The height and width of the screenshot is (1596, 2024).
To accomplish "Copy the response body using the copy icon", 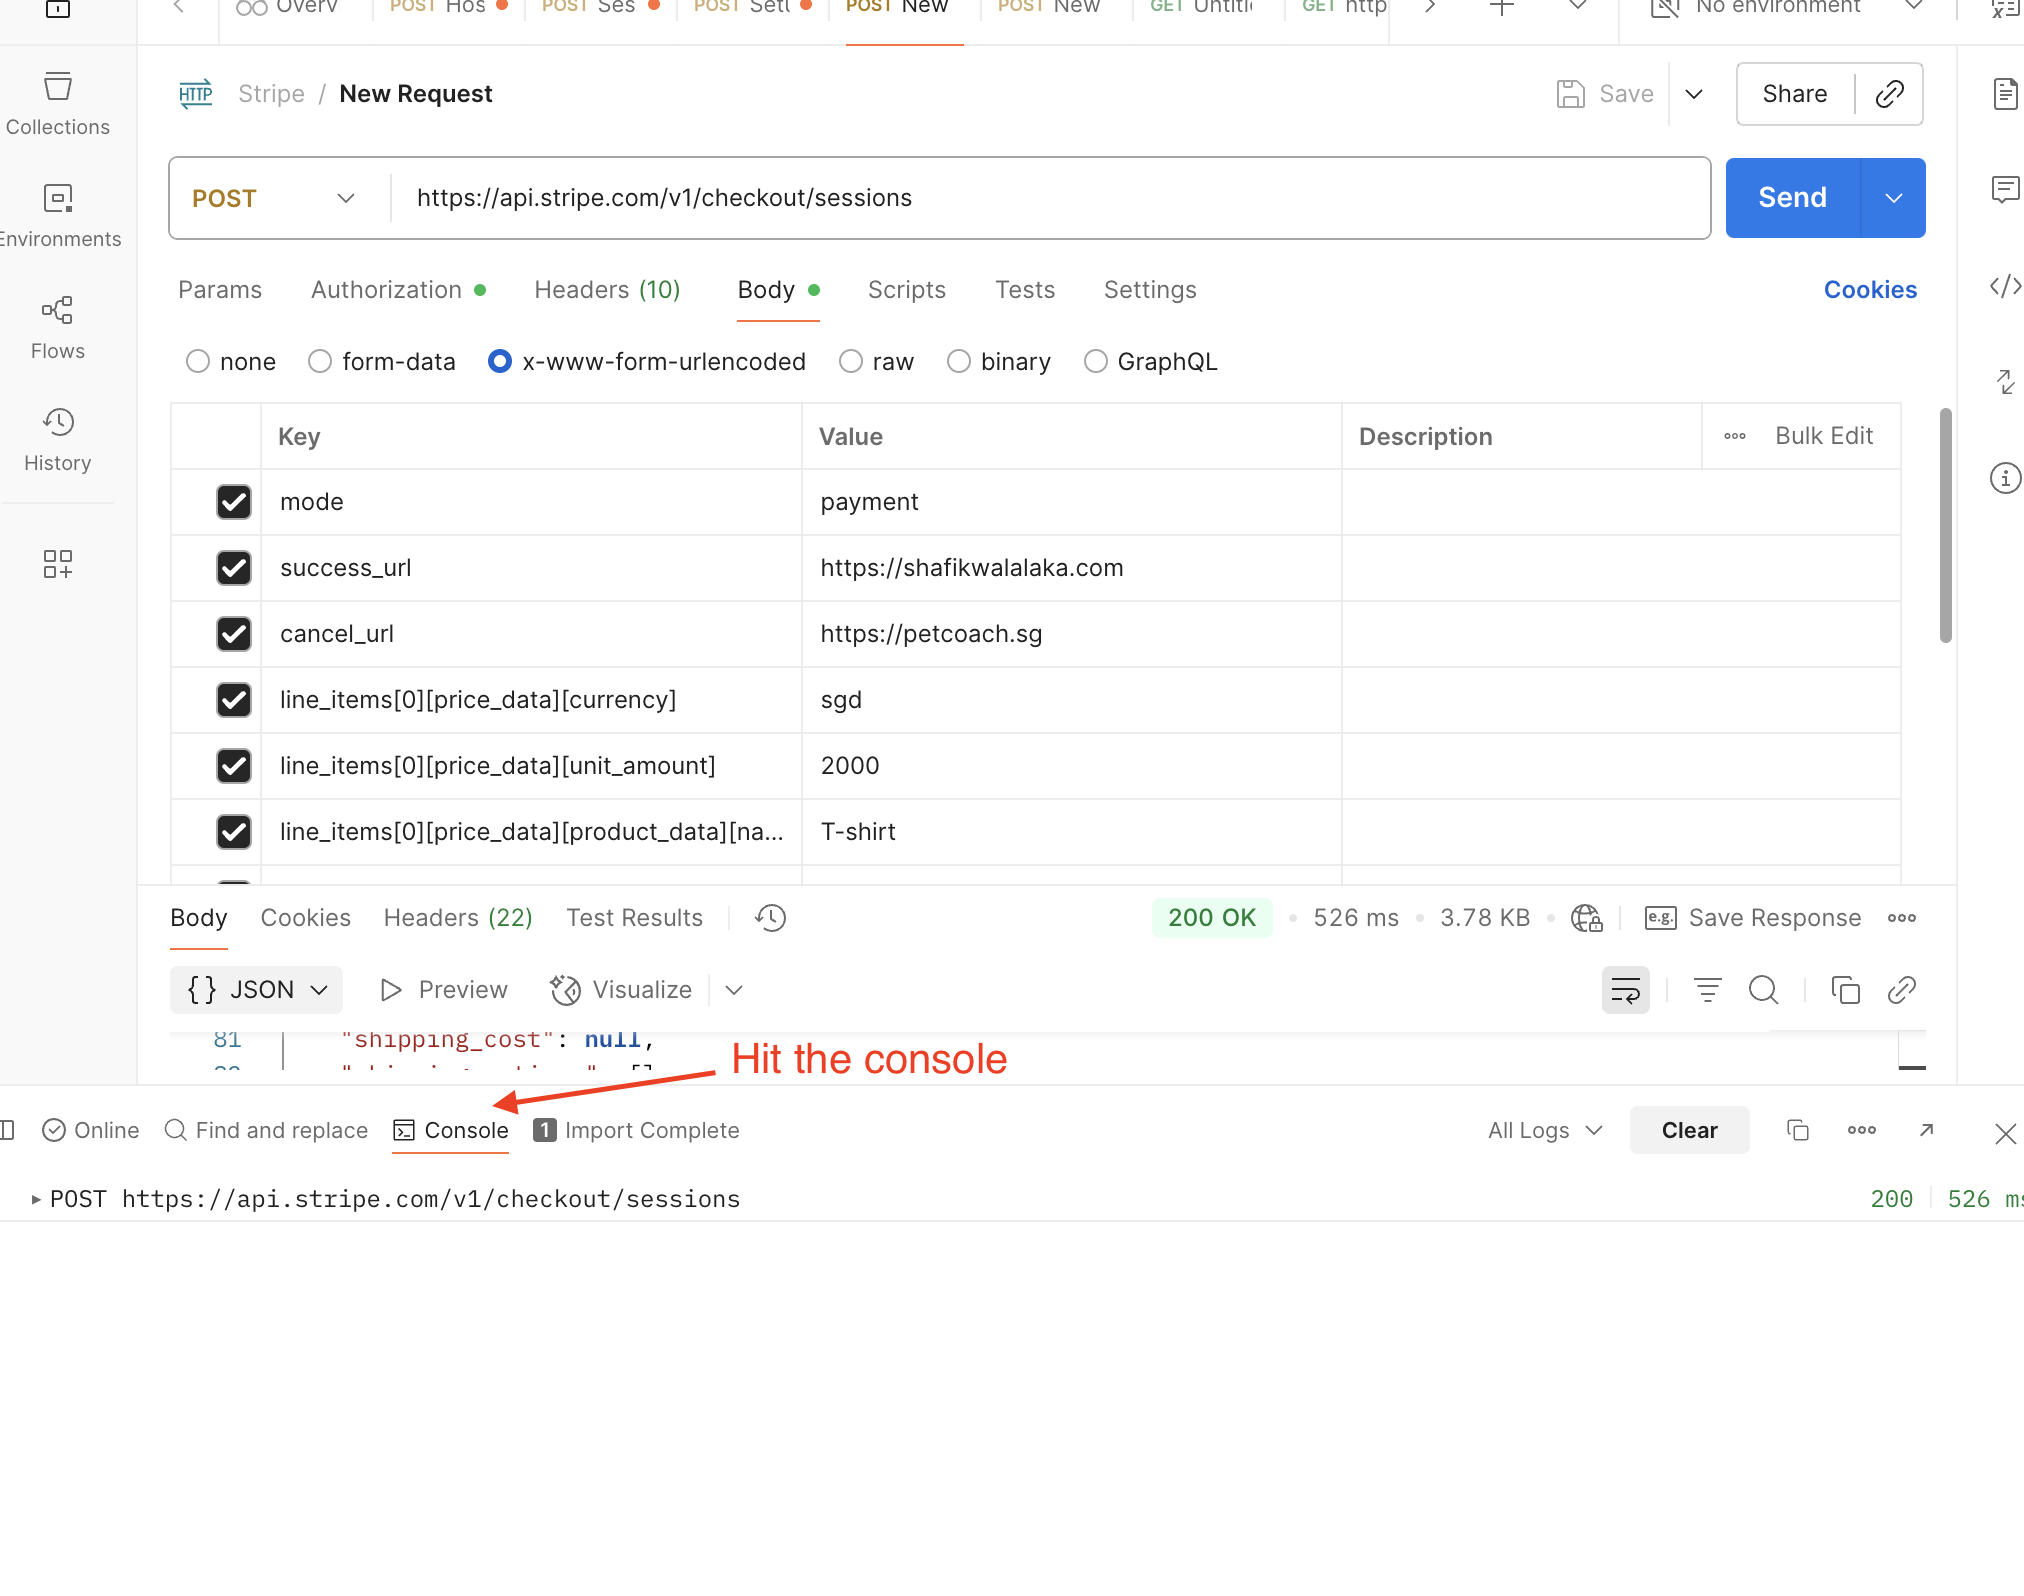I will pos(1845,990).
